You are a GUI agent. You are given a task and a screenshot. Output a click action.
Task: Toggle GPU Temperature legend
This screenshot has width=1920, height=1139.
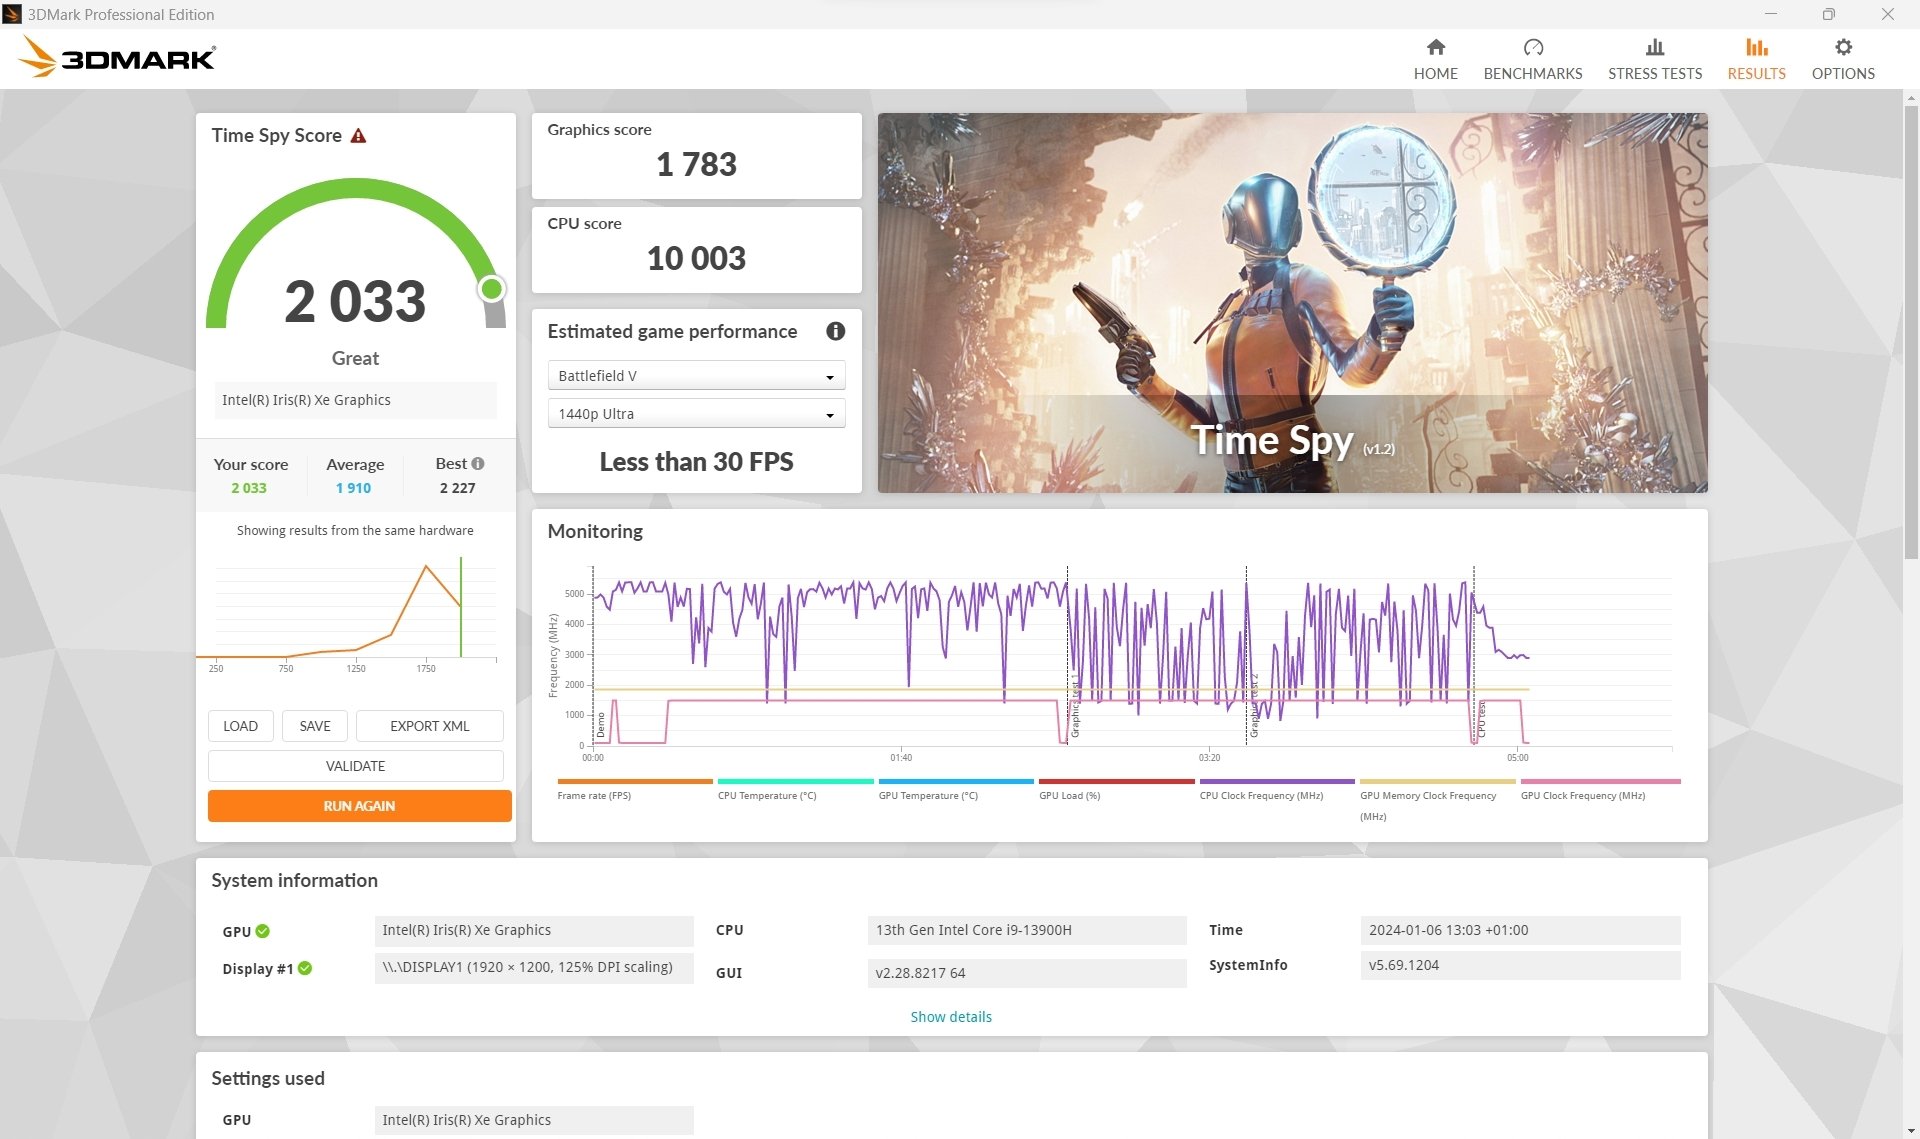click(955, 790)
